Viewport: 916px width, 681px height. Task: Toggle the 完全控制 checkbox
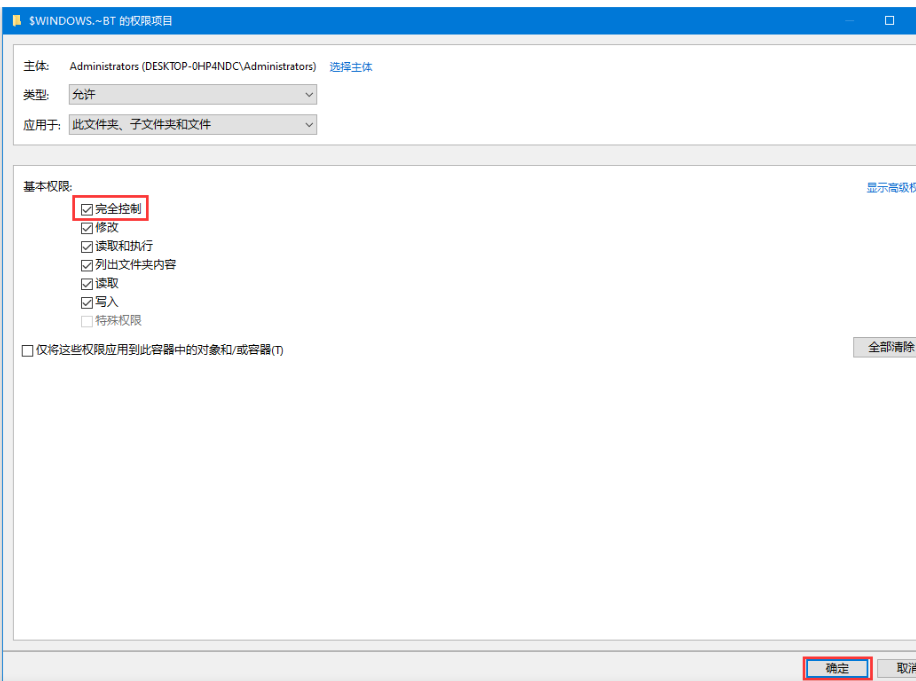[87, 209]
